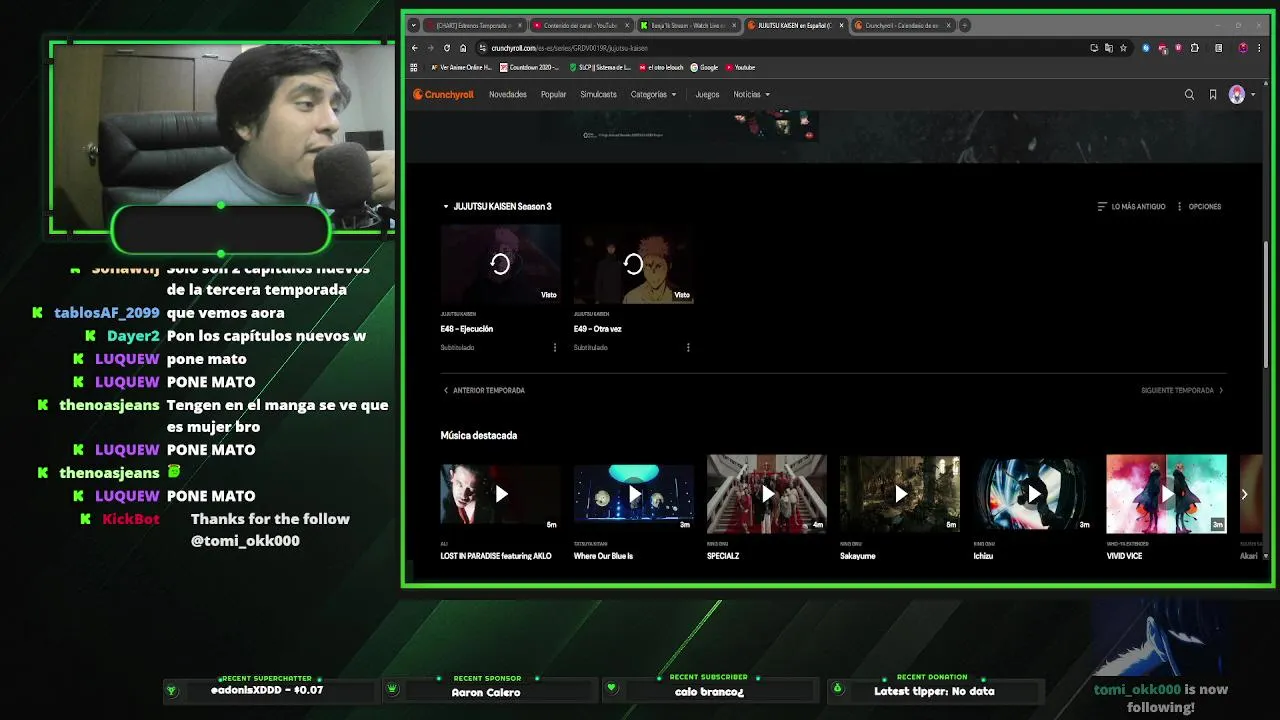Open Juegos in Crunchyroll navigation
This screenshot has height=720, width=1280.
(707, 94)
